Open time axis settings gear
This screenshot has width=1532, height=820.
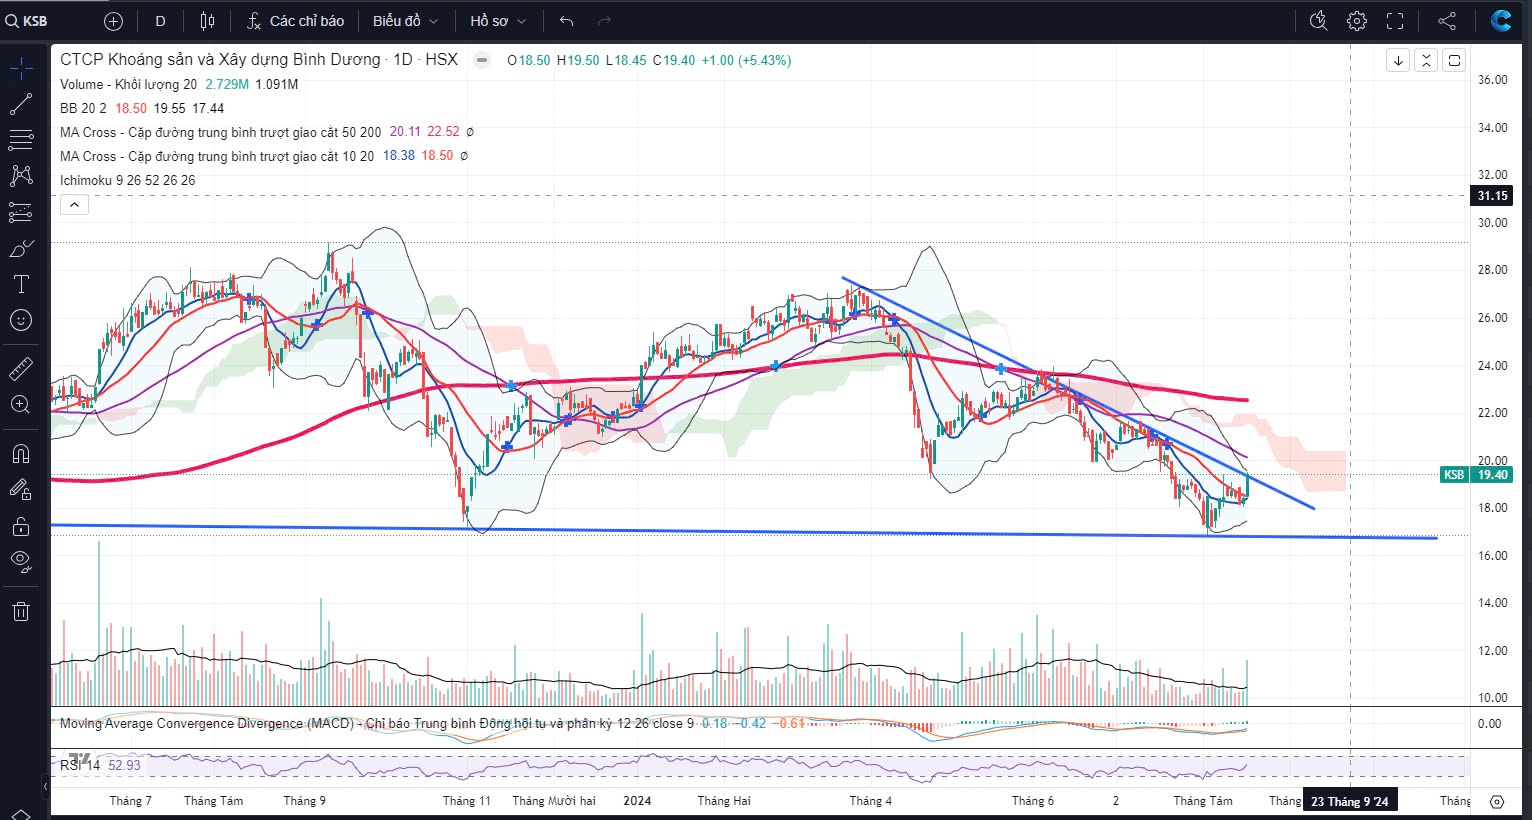[1497, 801]
